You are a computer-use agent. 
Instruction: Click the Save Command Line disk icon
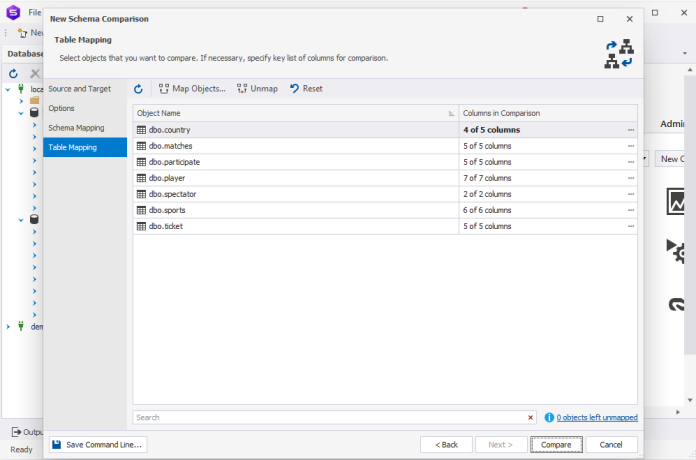pyautogui.click(x=57, y=444)
